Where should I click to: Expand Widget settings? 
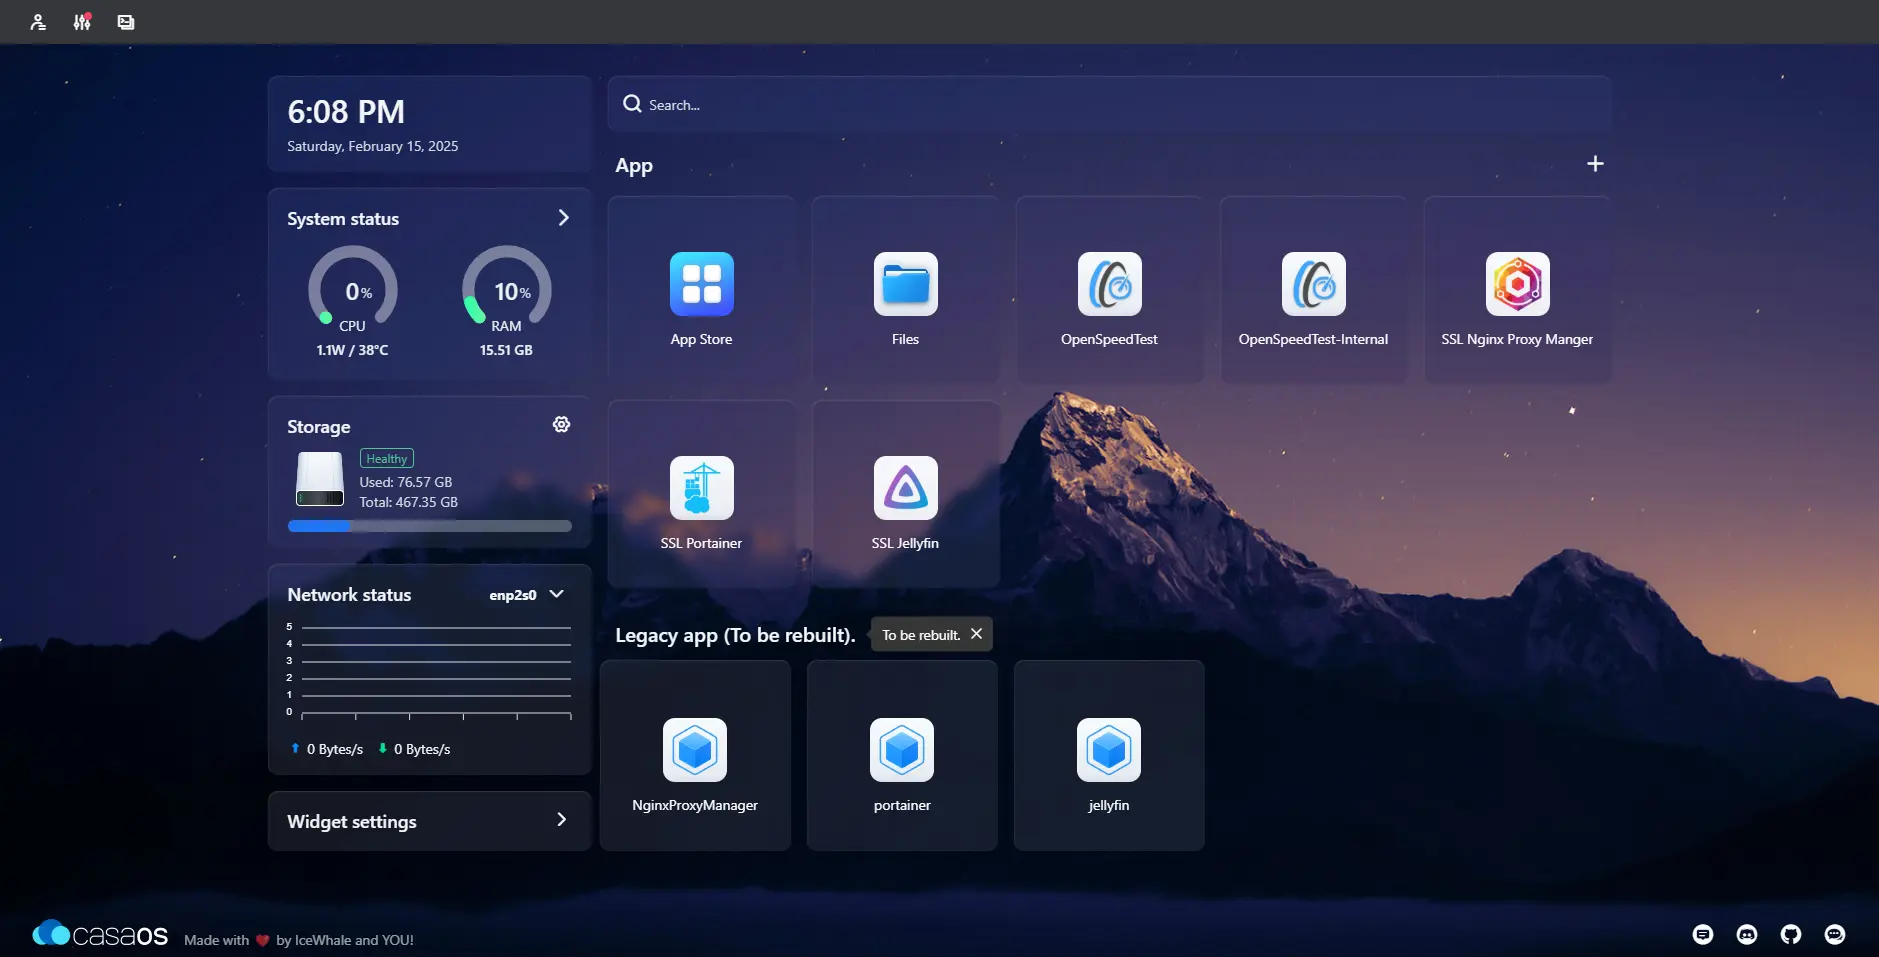(x=430, y=821)
